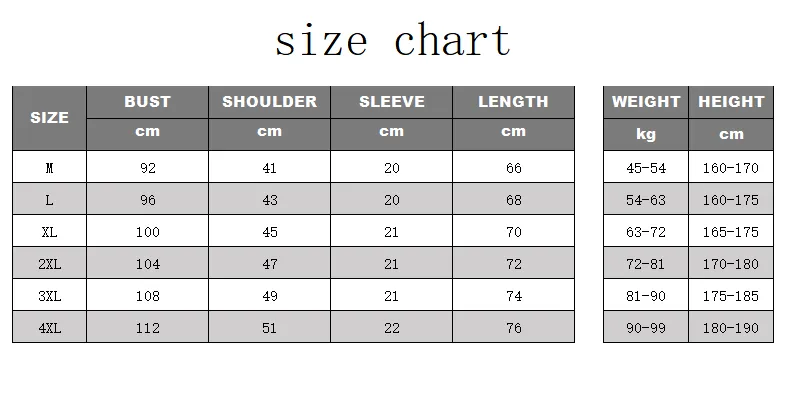
Task: Click the bust value 100
Action: pyautogui.click(x=147, y=232)
